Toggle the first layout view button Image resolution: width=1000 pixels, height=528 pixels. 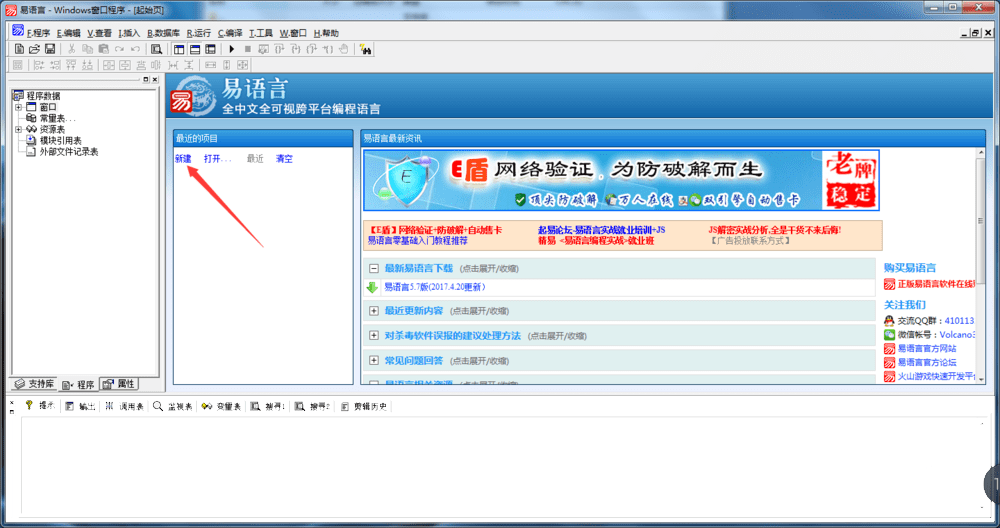tap(179, 49)
